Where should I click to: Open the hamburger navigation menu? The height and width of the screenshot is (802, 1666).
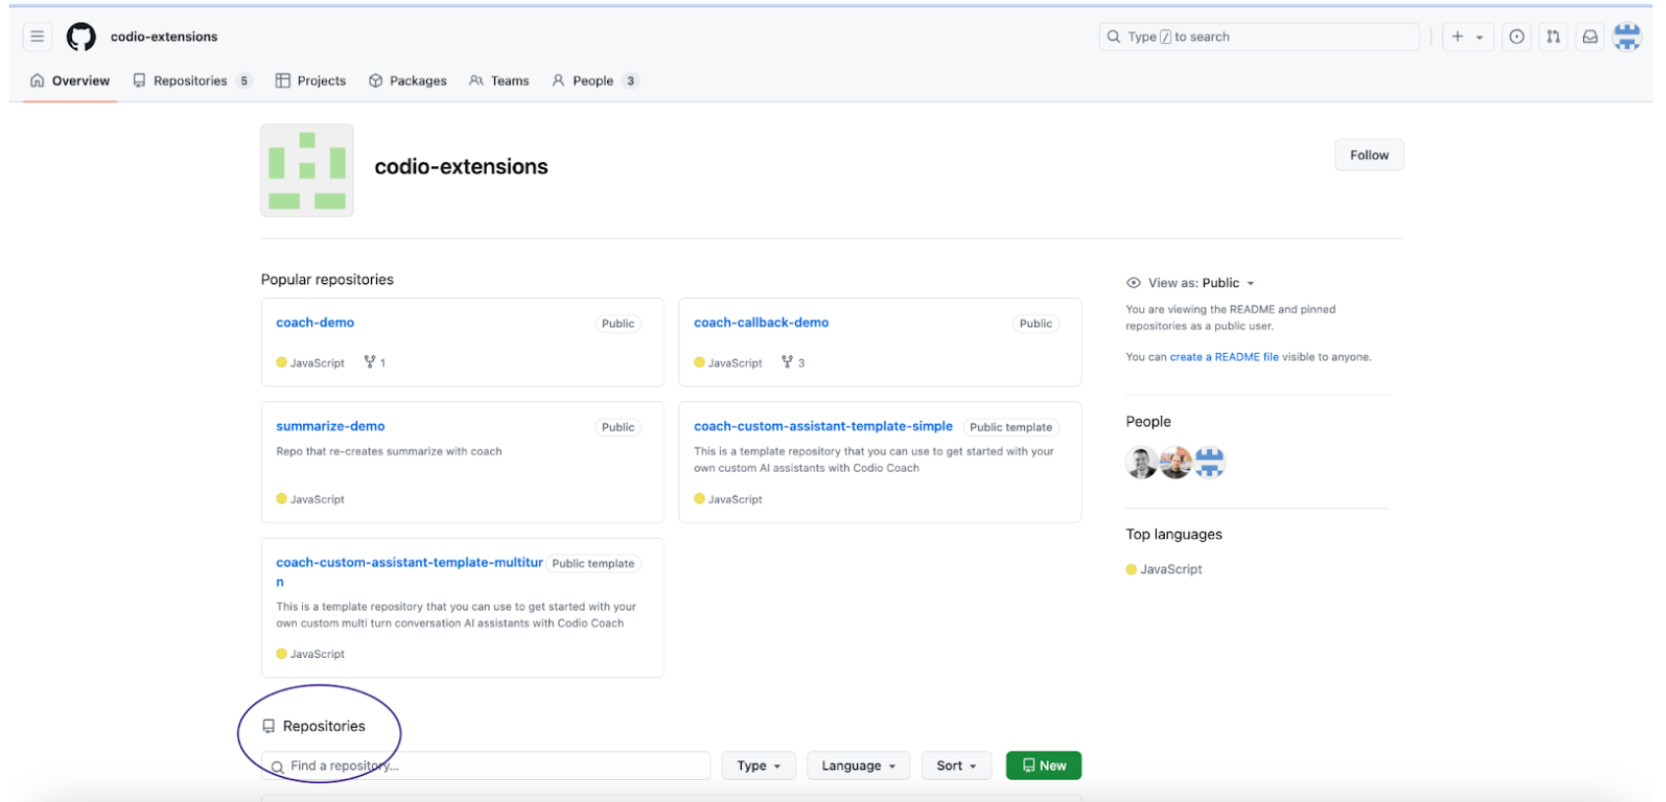(x=37, y=37)
